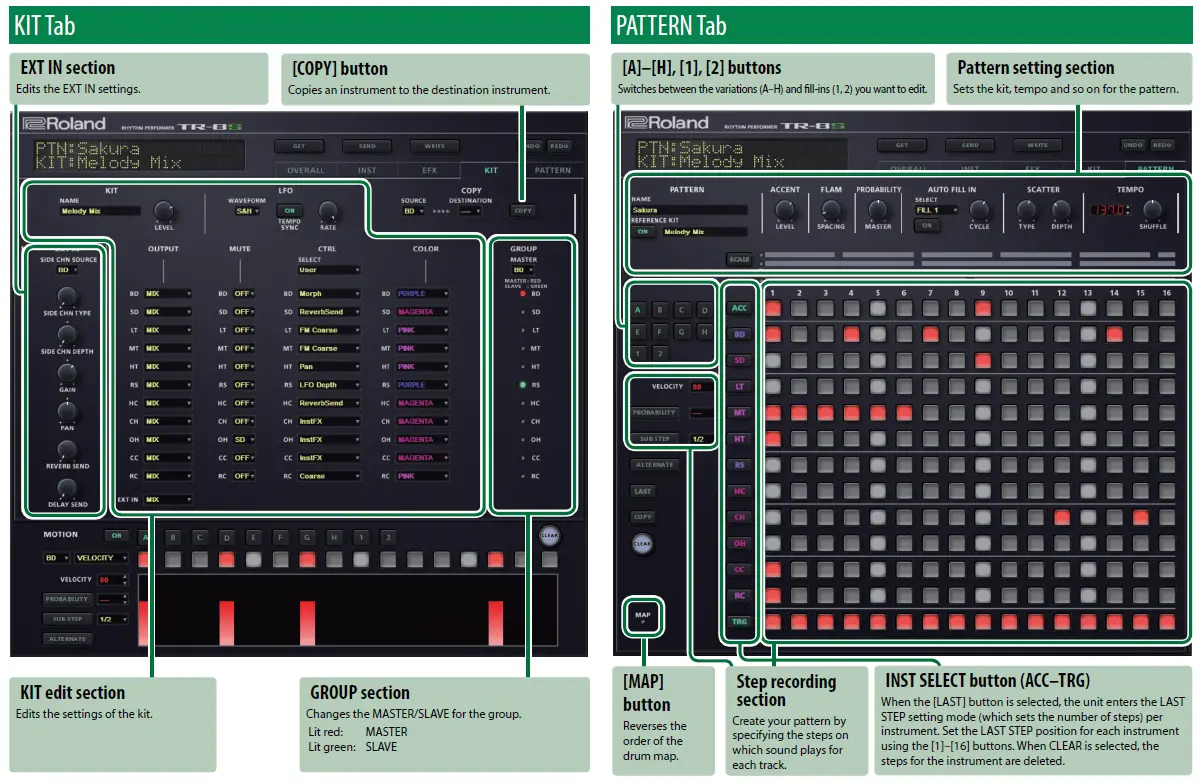Turn on AUTO FILL IN with the ON switch

point(926,224)
